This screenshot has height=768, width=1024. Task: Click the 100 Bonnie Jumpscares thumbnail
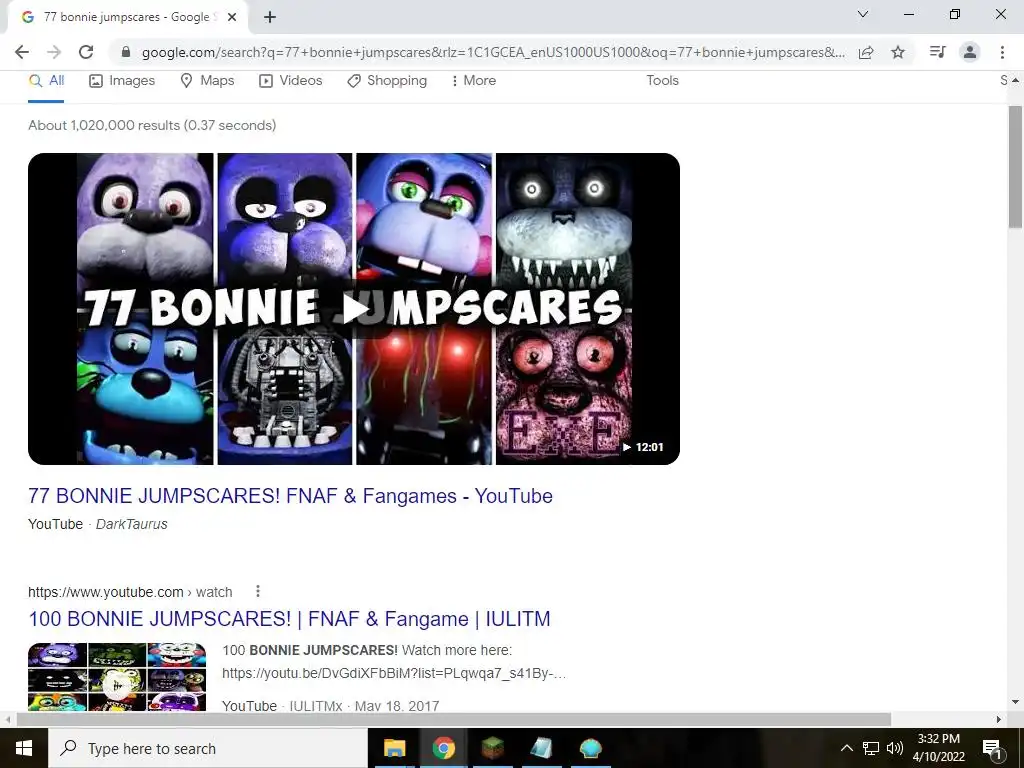117,677
